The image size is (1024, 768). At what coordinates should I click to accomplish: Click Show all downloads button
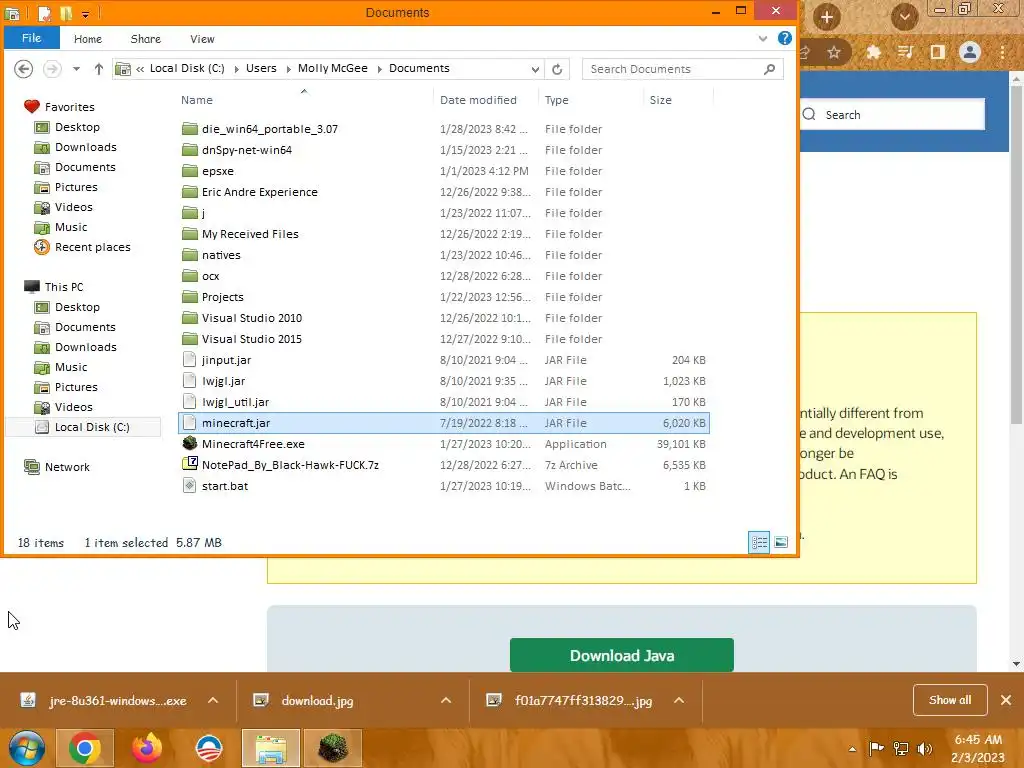pyautogui.click(x=950, y=700)
